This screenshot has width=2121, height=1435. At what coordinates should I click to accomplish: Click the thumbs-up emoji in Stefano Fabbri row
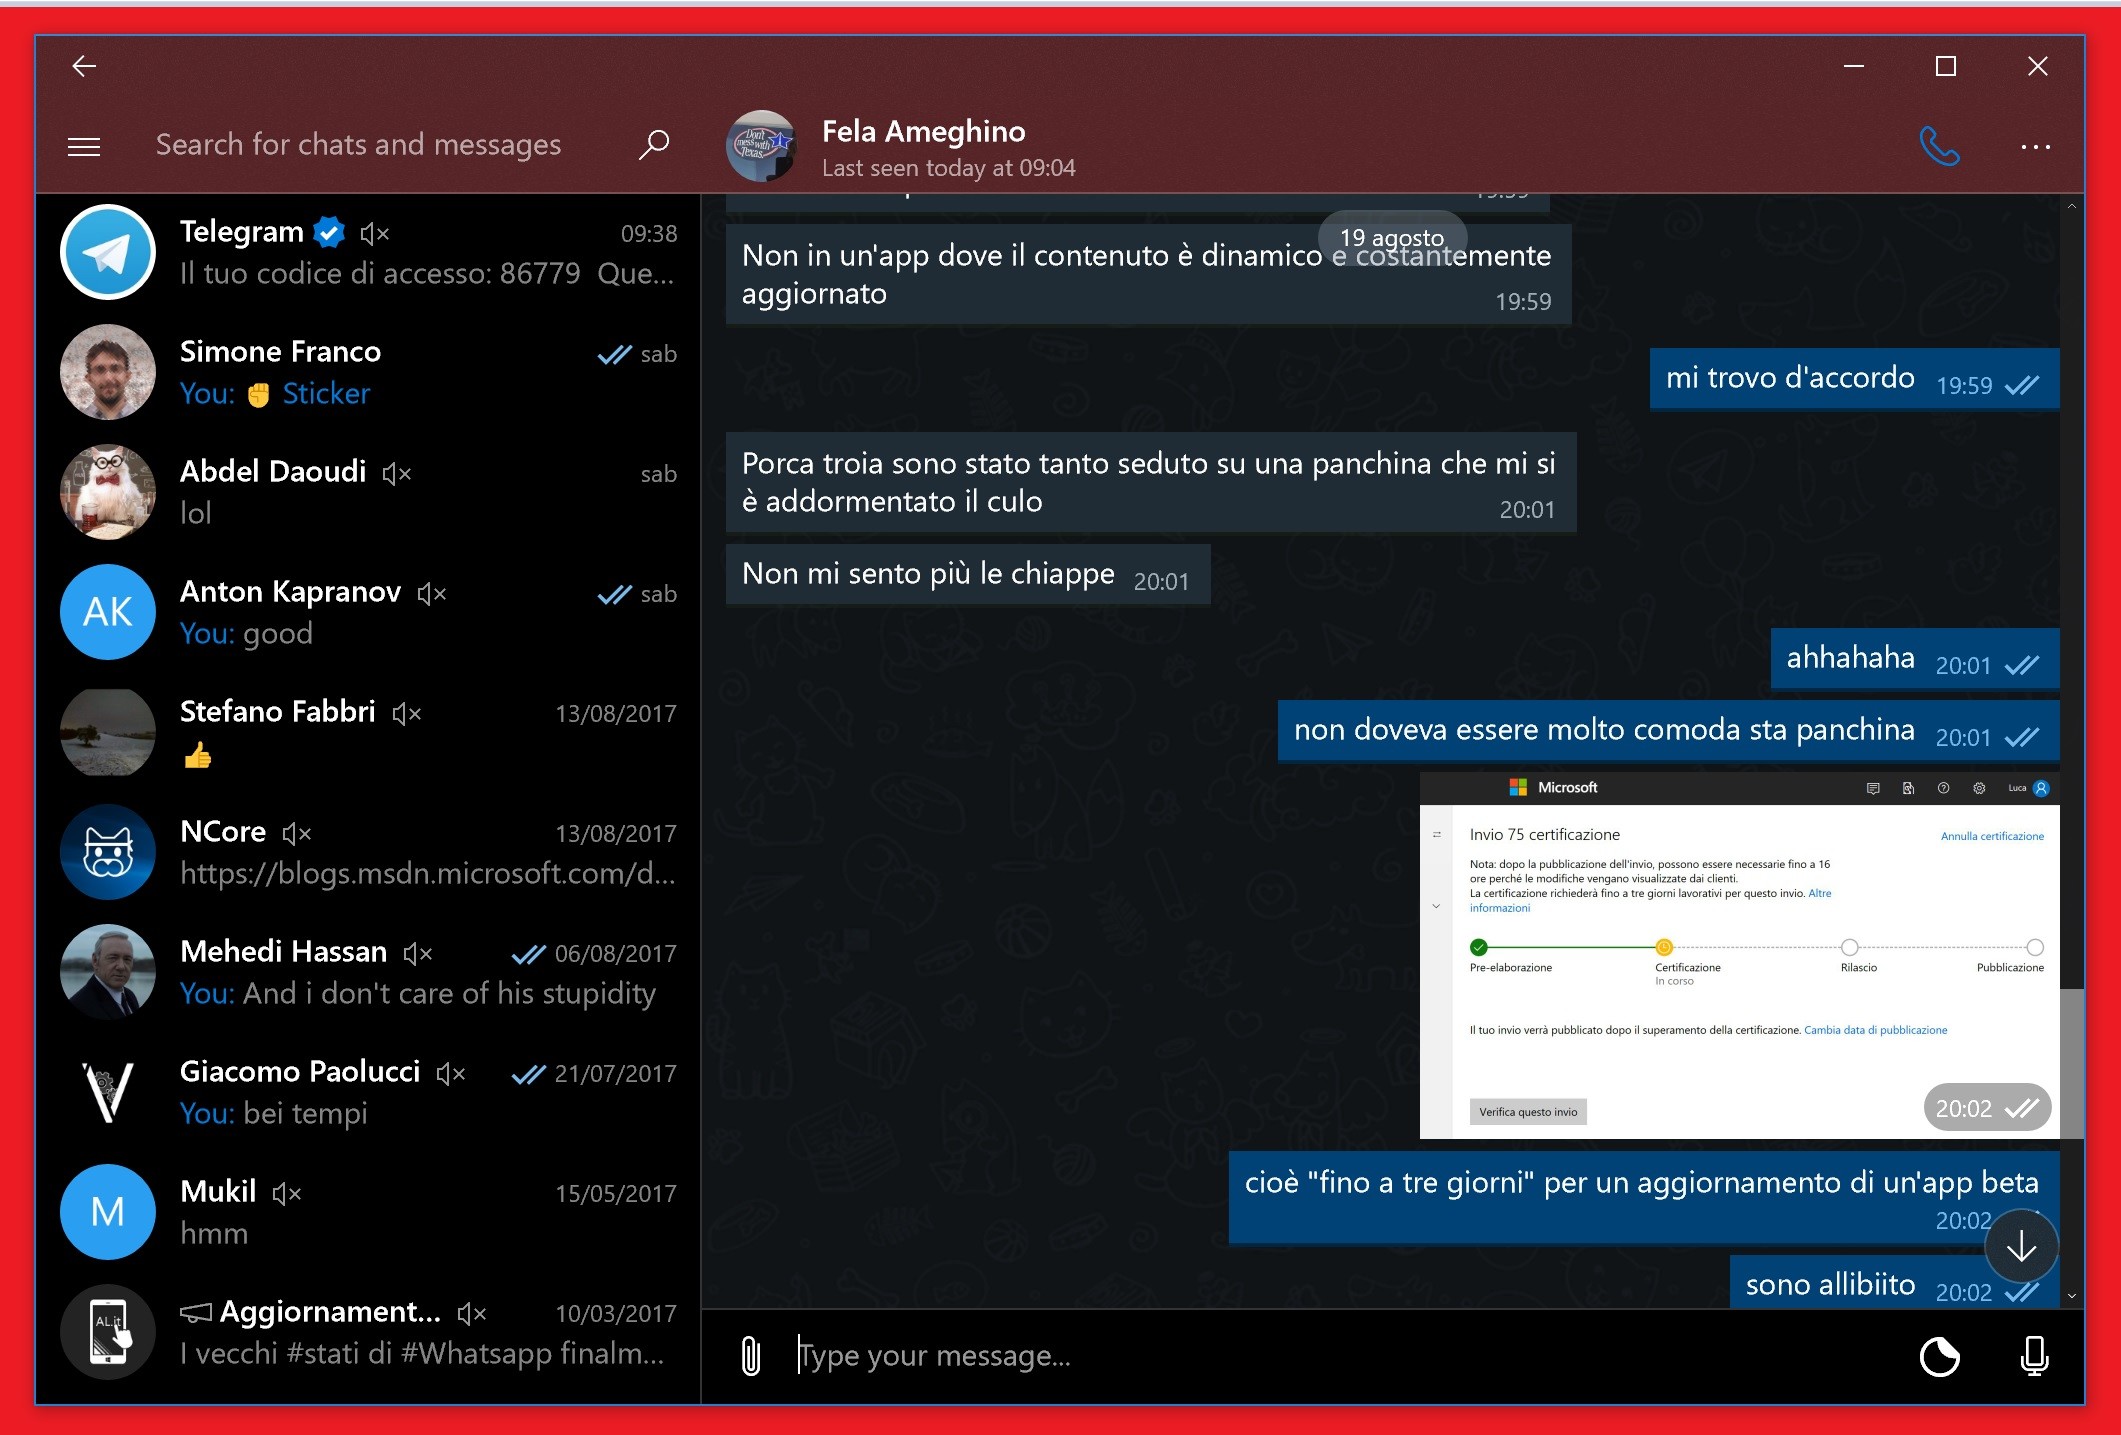pyautogui.click(x=198, y=755)
